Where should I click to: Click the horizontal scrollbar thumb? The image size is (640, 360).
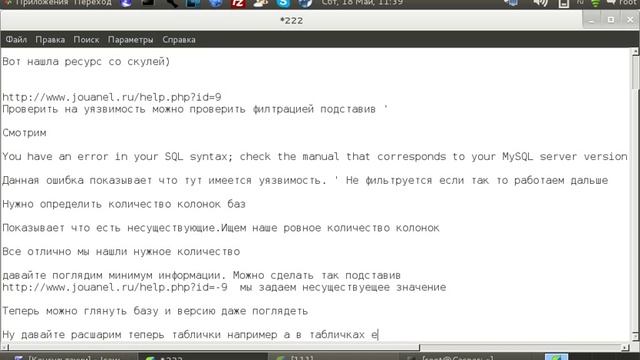(x=213, y=347)
